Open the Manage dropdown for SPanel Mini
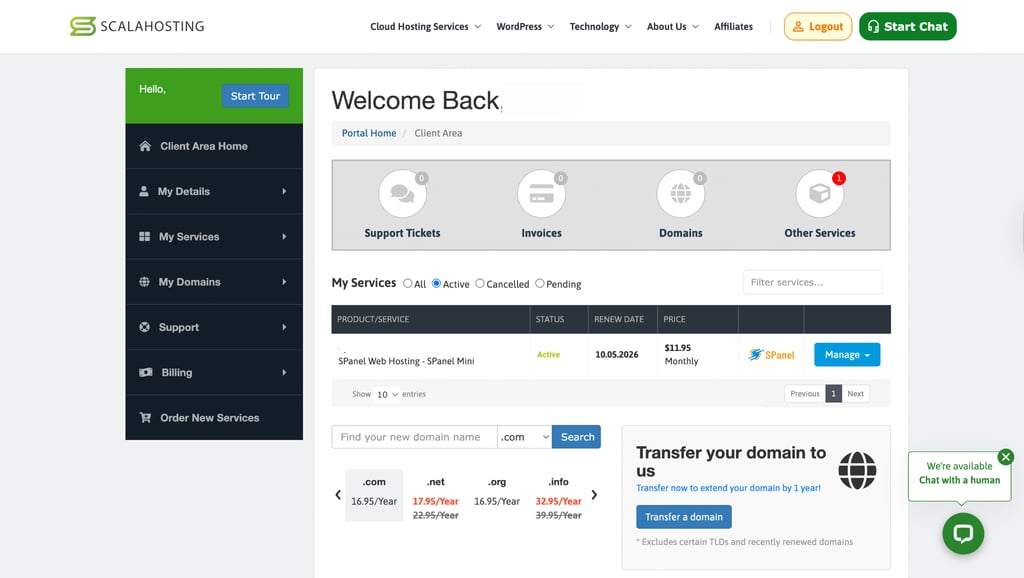Screen dimensions: 1024x578 pos(847,355)
